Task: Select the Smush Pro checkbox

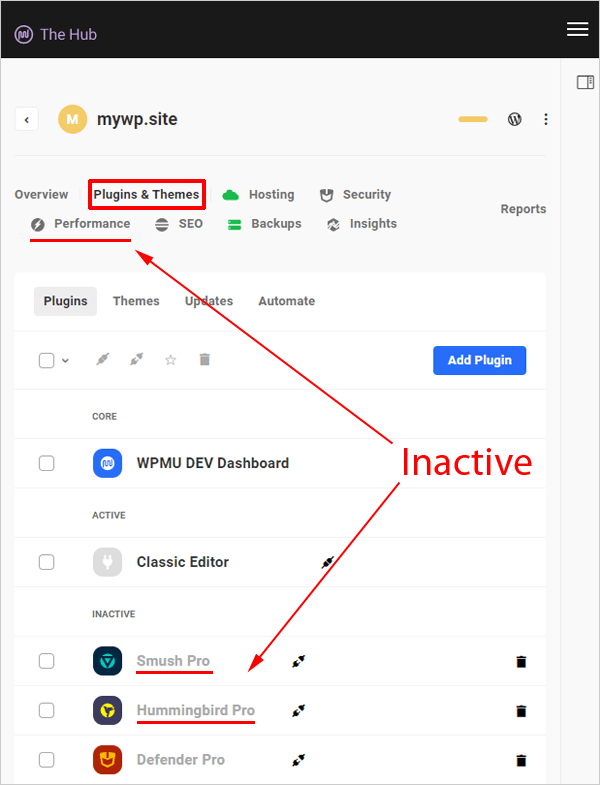Action: pyautogui.click(x=46, y=661)
